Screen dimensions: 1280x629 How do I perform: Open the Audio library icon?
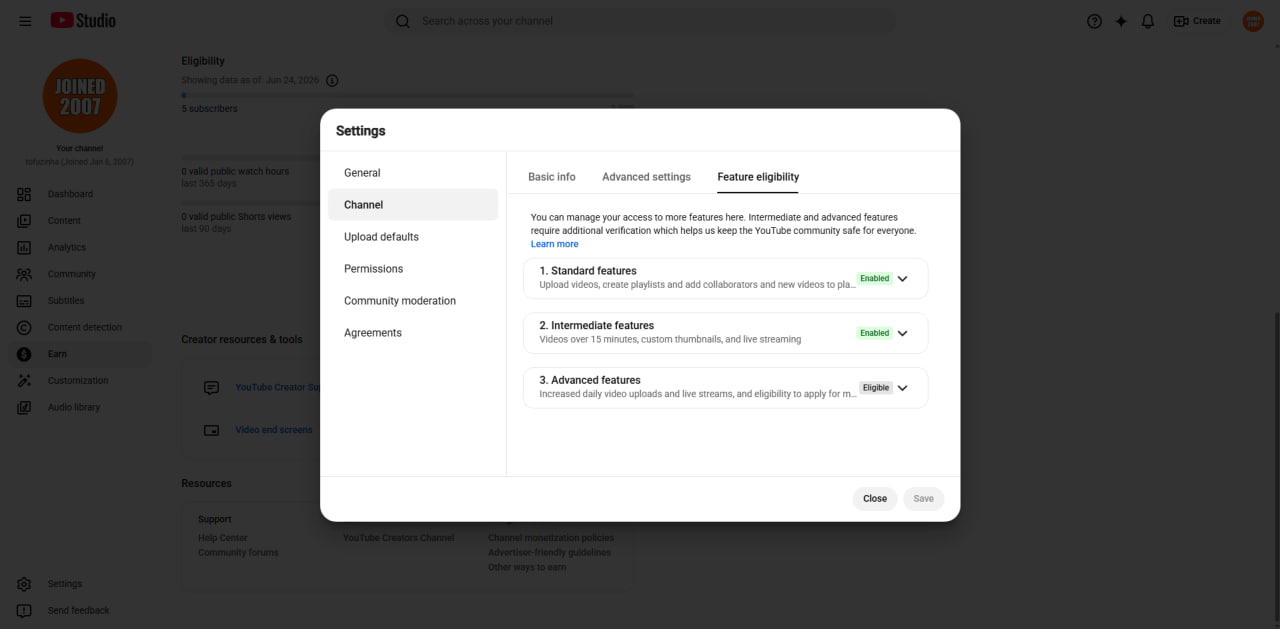pyautogui.click(x=24, y=407)
